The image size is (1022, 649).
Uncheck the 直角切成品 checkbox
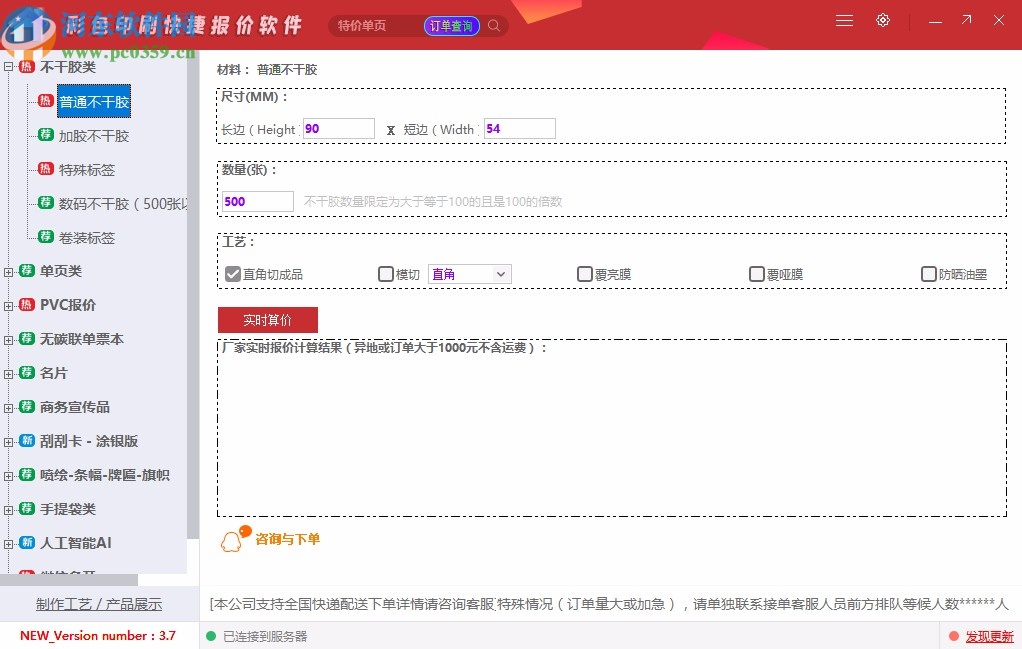tap(232, 273)
